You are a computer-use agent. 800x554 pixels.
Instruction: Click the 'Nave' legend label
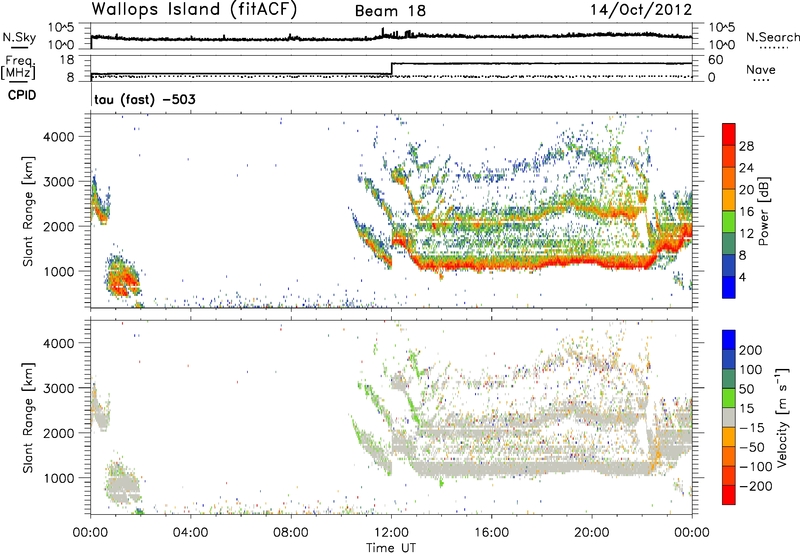point(761,70)
